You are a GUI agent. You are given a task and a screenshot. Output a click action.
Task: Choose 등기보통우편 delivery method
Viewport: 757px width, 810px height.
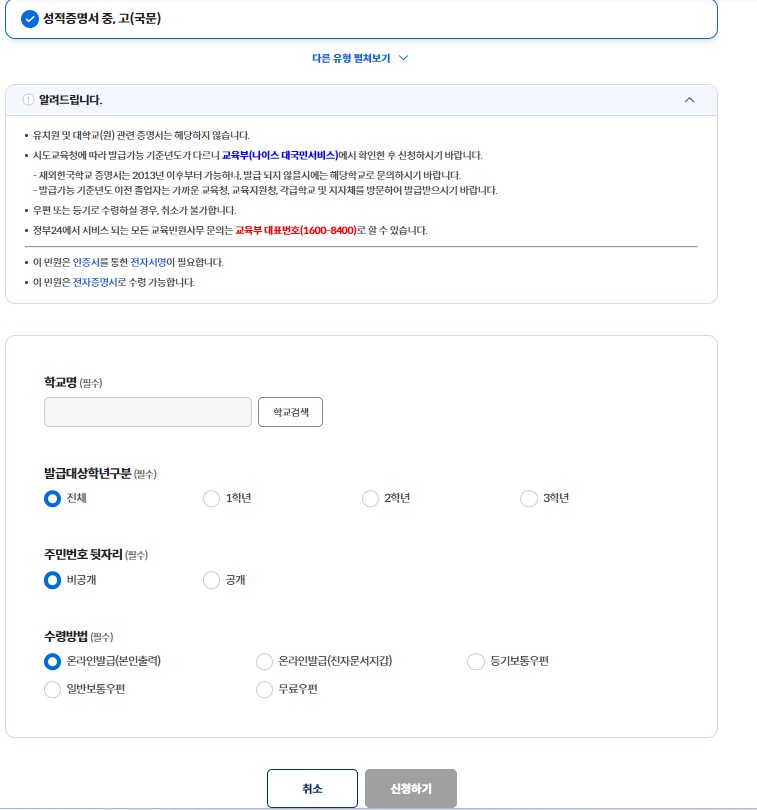pyautogui.click(x=475, y=661)
